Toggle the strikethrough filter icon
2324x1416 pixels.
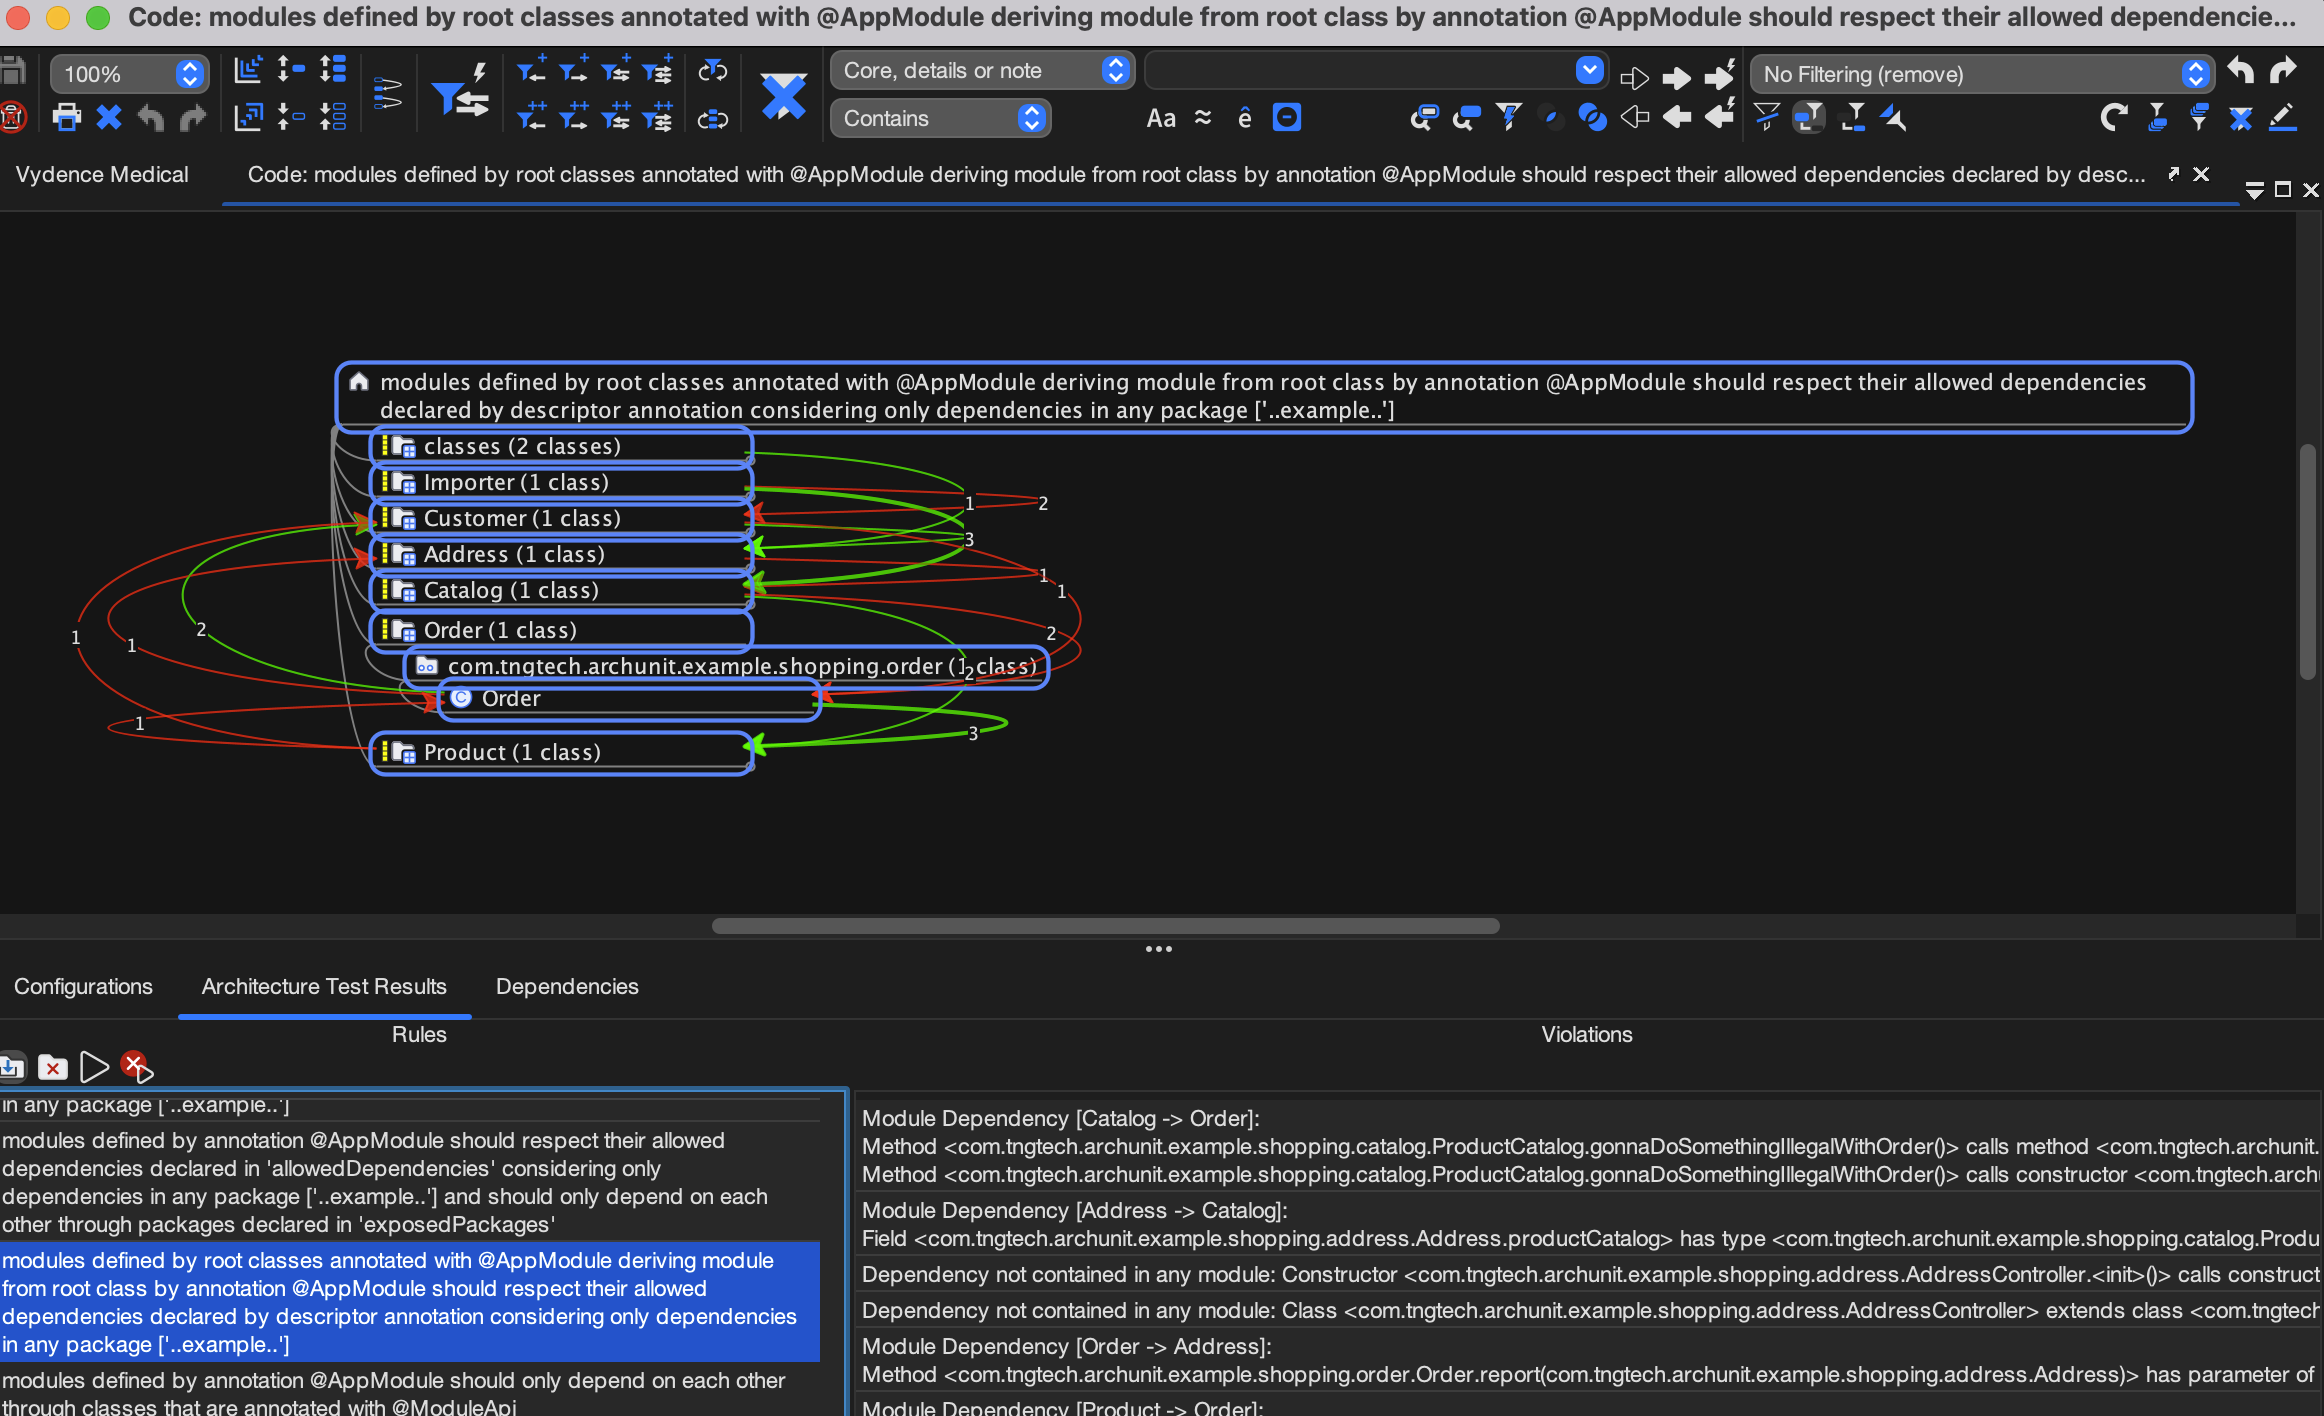coord(1767,118)
